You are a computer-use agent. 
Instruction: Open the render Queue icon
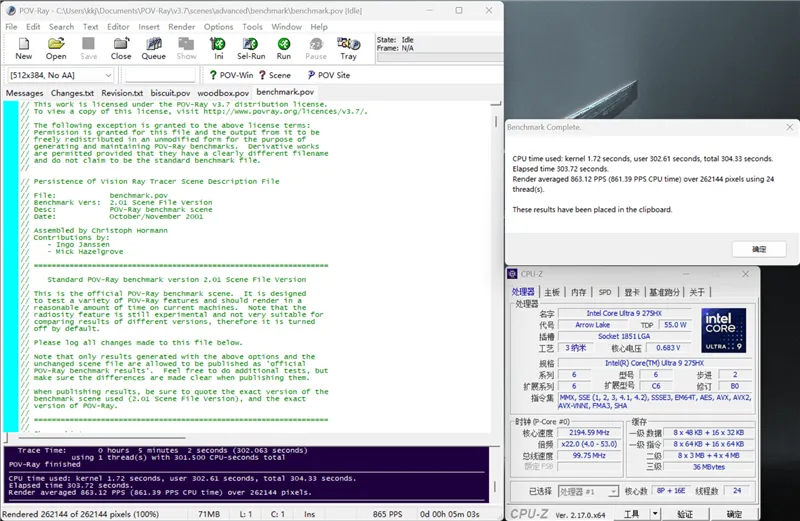coord(153,48)
